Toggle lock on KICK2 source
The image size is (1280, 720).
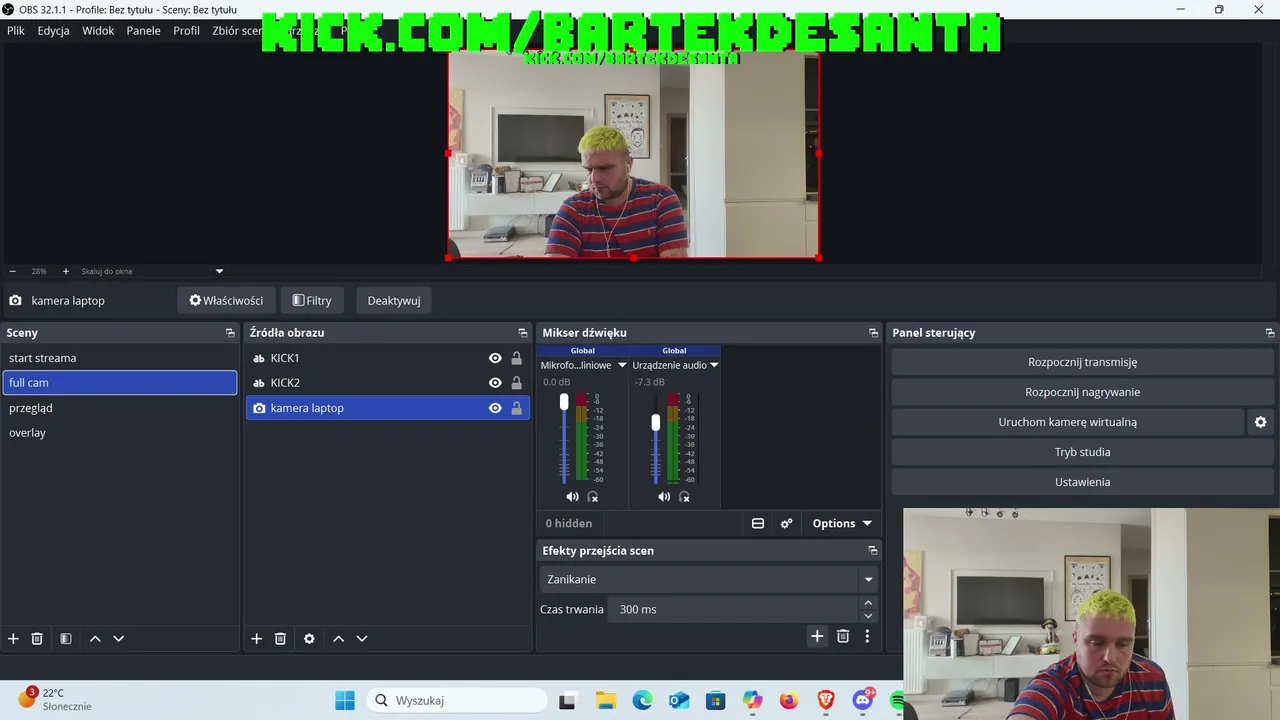click(517, 383)
